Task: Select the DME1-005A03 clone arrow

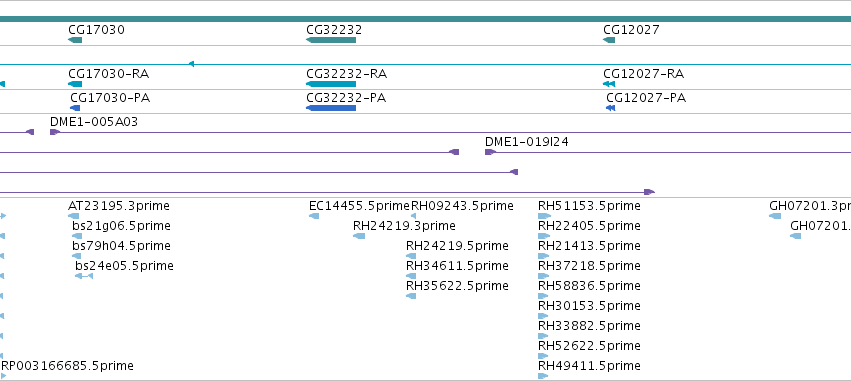Action: 55,132
